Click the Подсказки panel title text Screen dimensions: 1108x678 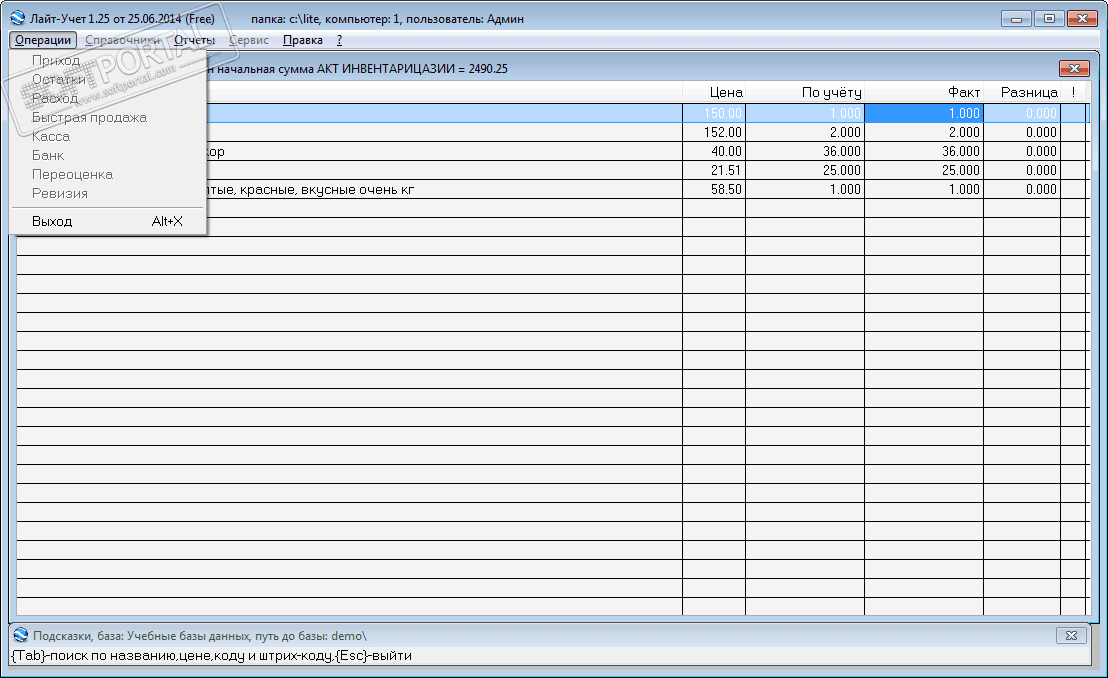[x=200, y=636]
